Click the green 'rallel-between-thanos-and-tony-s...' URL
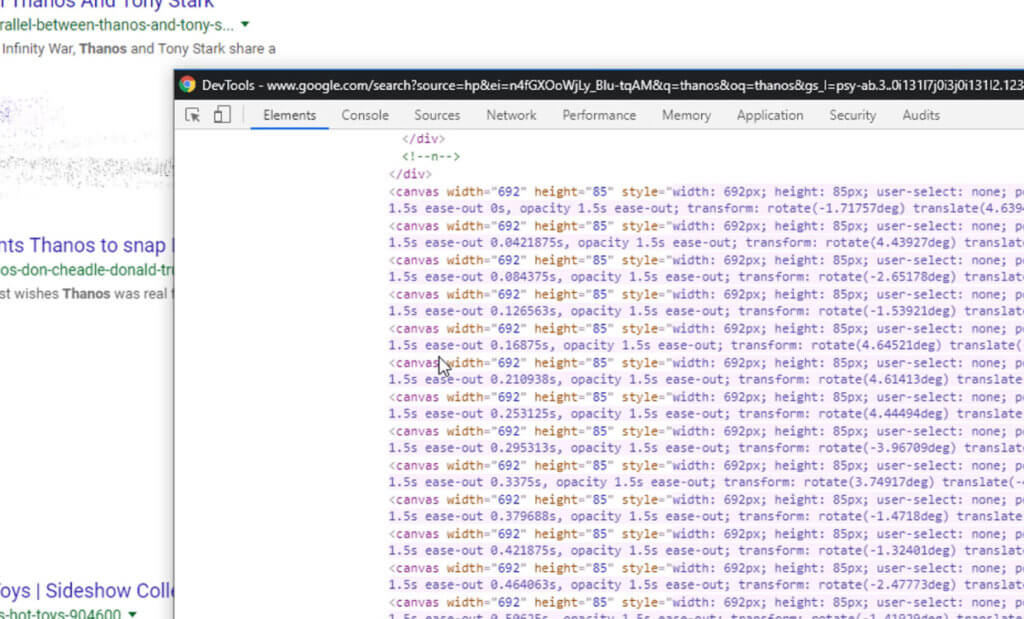 (x=117, y=25)
